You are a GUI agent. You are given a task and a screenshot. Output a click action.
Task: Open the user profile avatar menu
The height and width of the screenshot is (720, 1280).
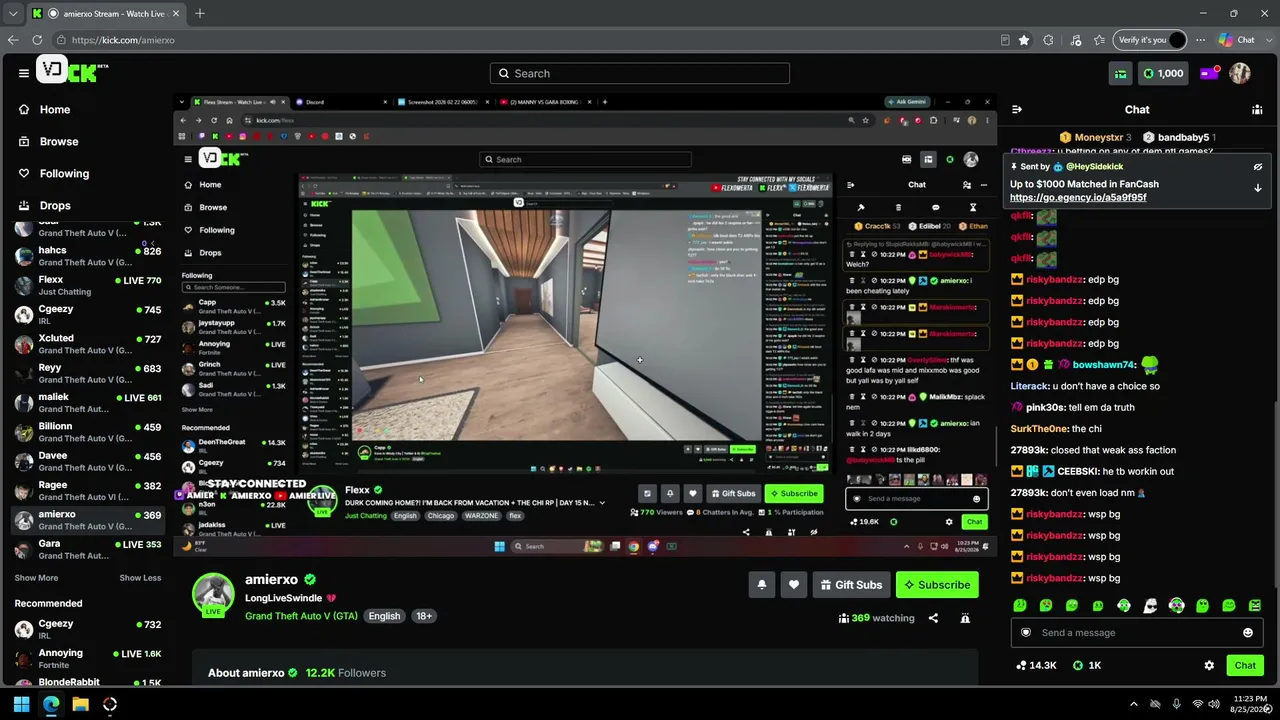point(1240,74)
